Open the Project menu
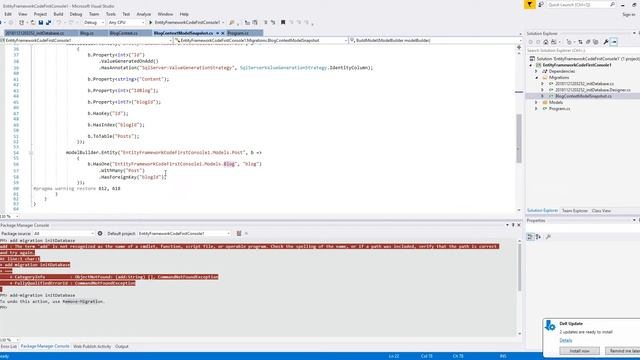Image resolution: width=640 pixels, height=360 pixels. pyautogui.click(x=40, y=14)
